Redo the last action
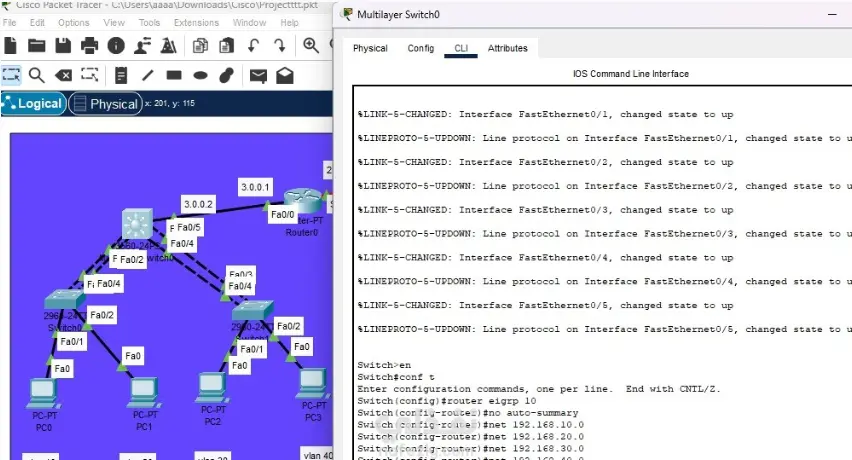Screen dimensions: 852x460 279,46
